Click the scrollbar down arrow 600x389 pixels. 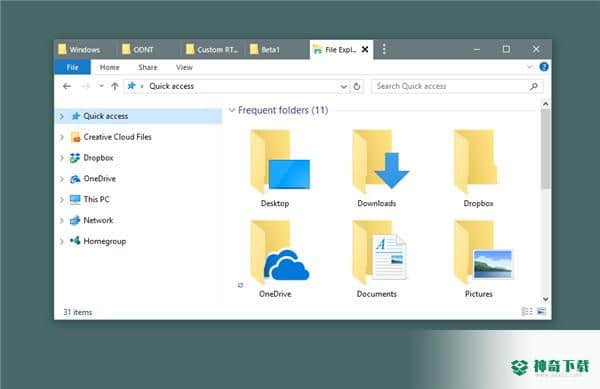[546, 299]
